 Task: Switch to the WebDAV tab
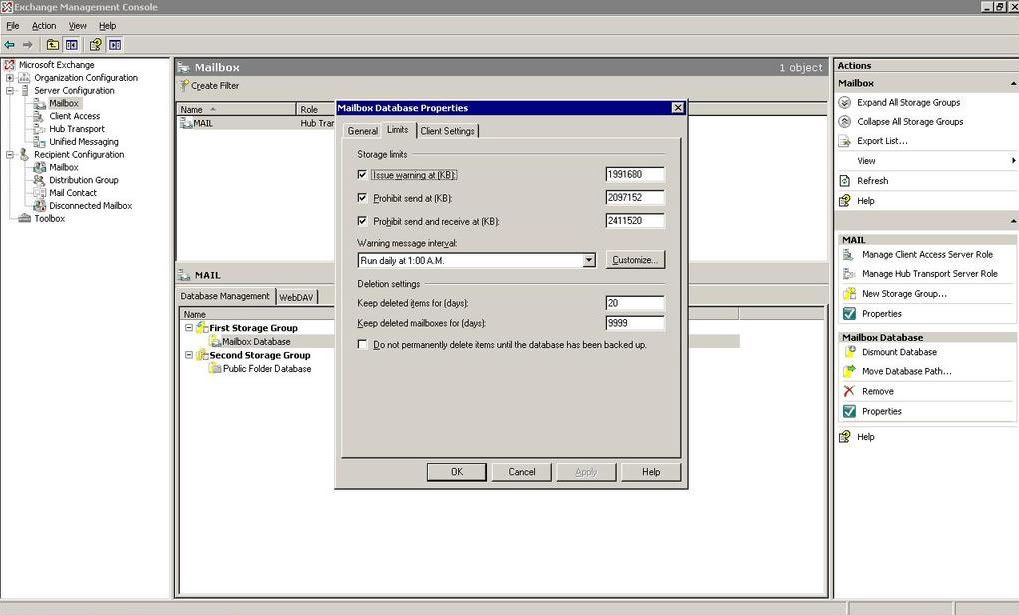[296, 297]
